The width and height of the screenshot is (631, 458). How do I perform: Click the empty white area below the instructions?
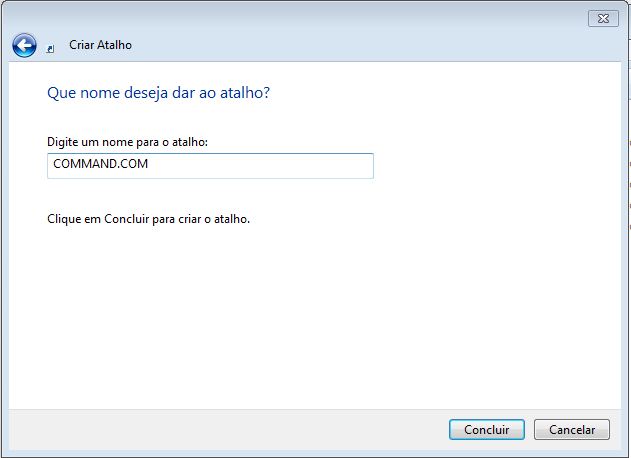click(x=314, y=318)
